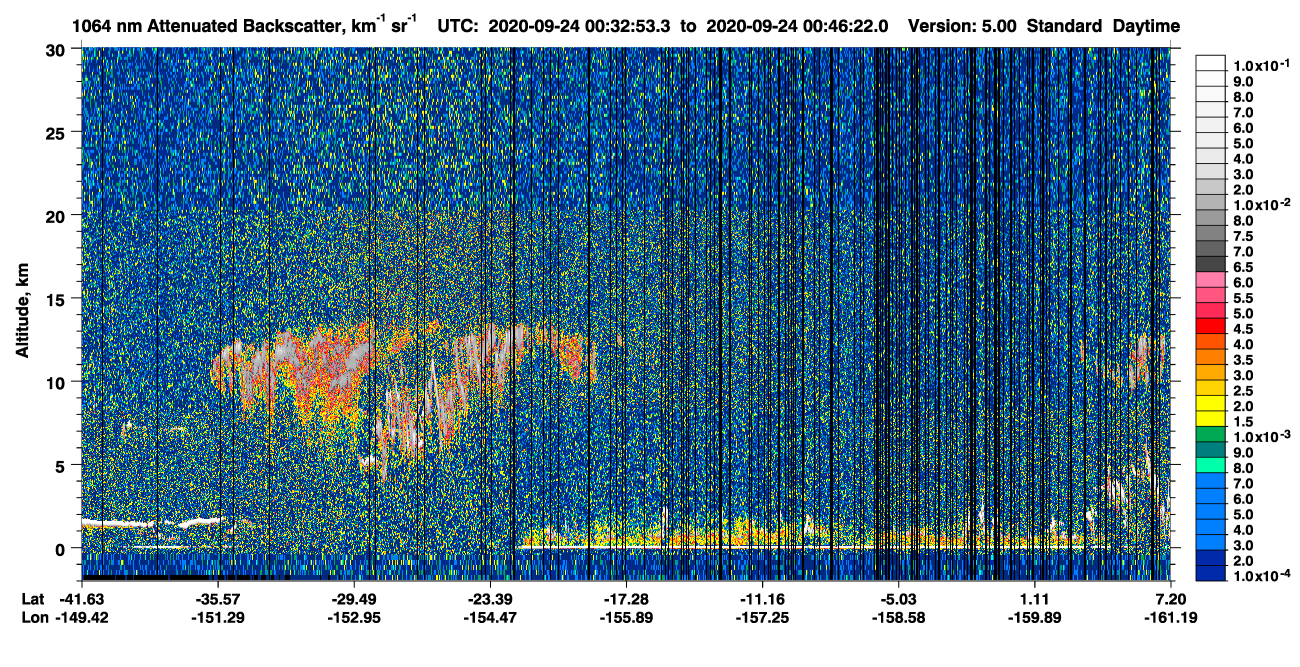Click the altitude tick label '10'
The width and height of the screenshot is (1300, 667).
(x=58, y=382)
